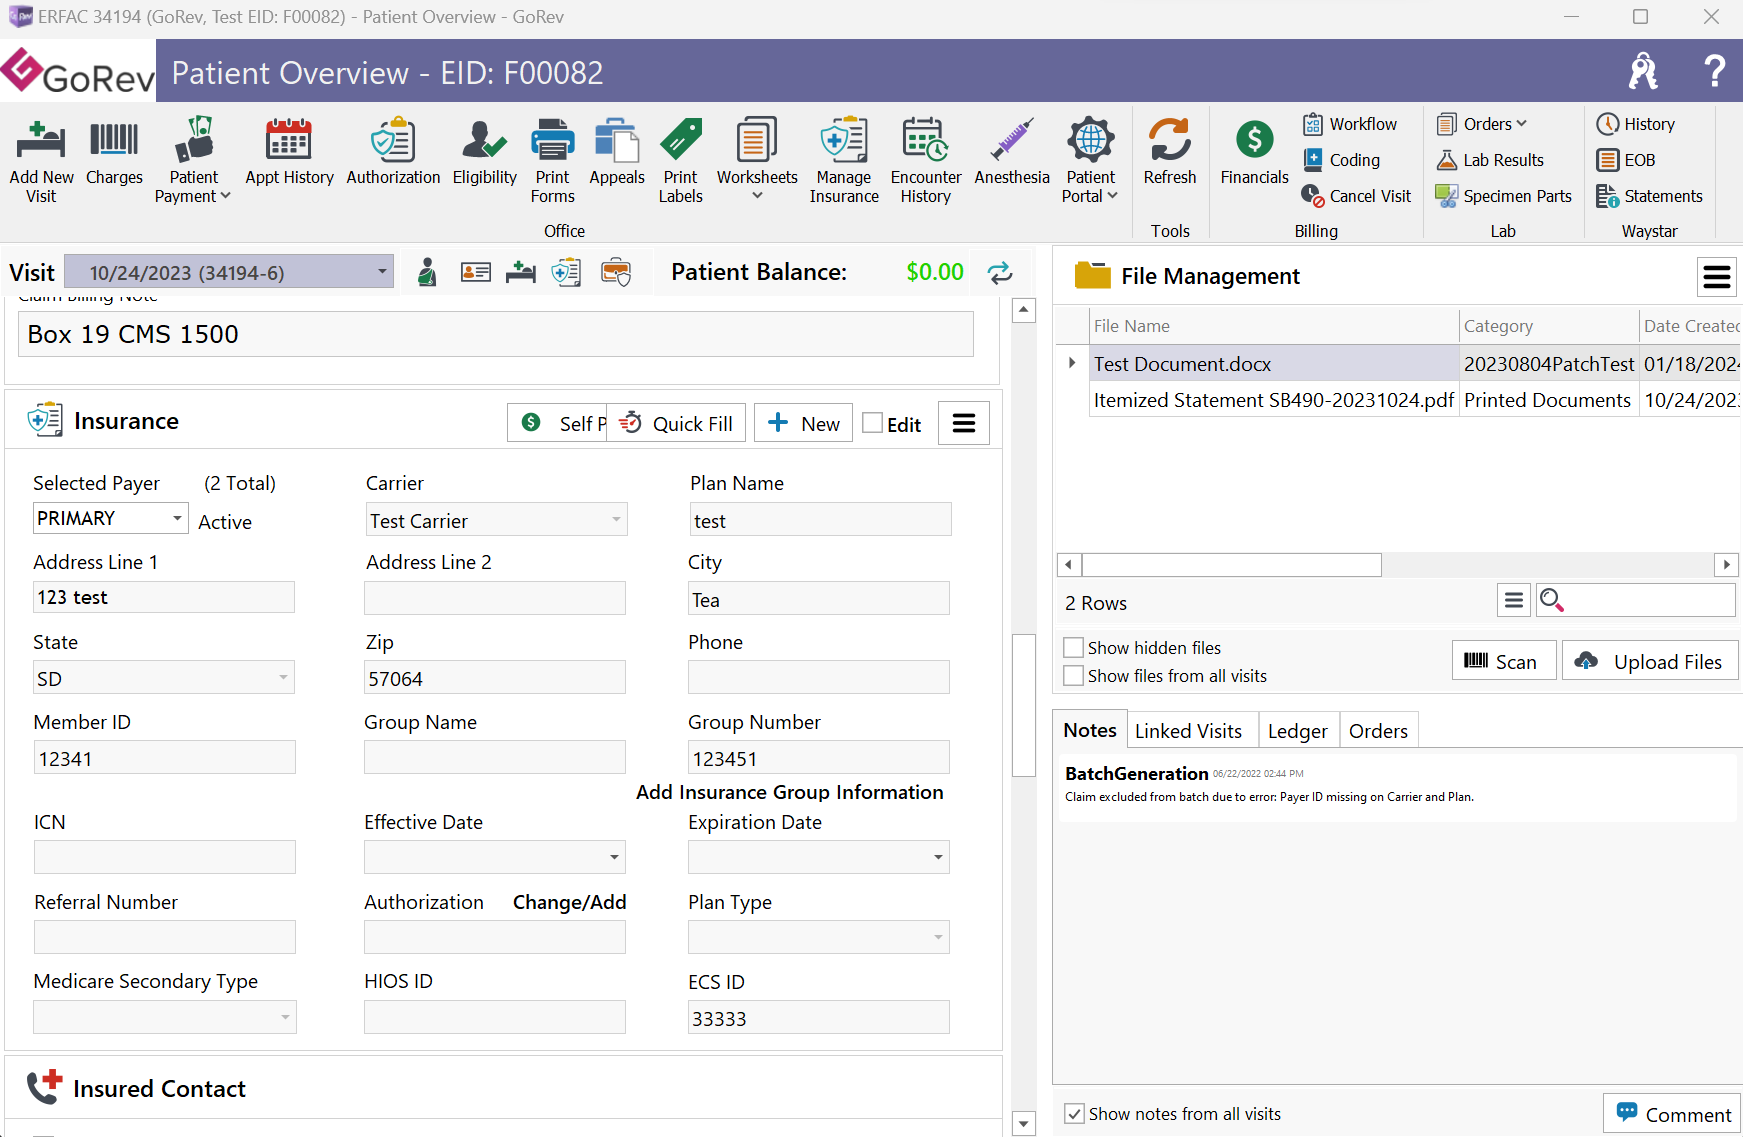Switch to the Linked Visits tab
The width and height of the screenshot is (1743, 1137).
click(x=1188, y=731)
